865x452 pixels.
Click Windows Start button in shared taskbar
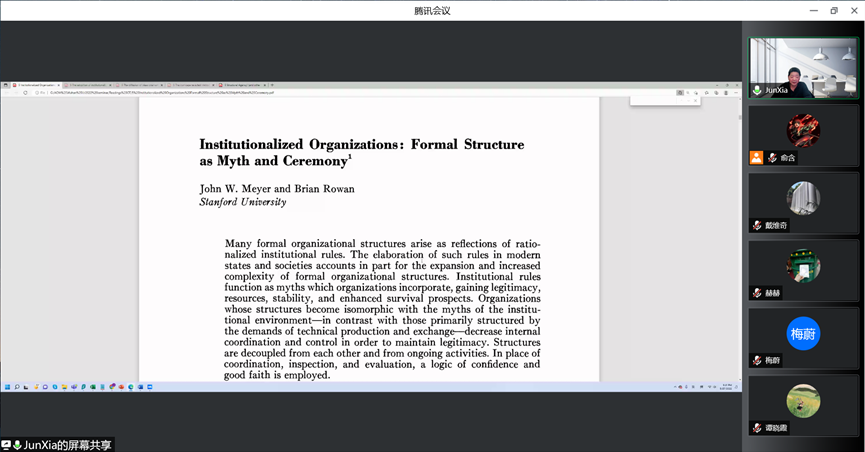tap(7, 387)
